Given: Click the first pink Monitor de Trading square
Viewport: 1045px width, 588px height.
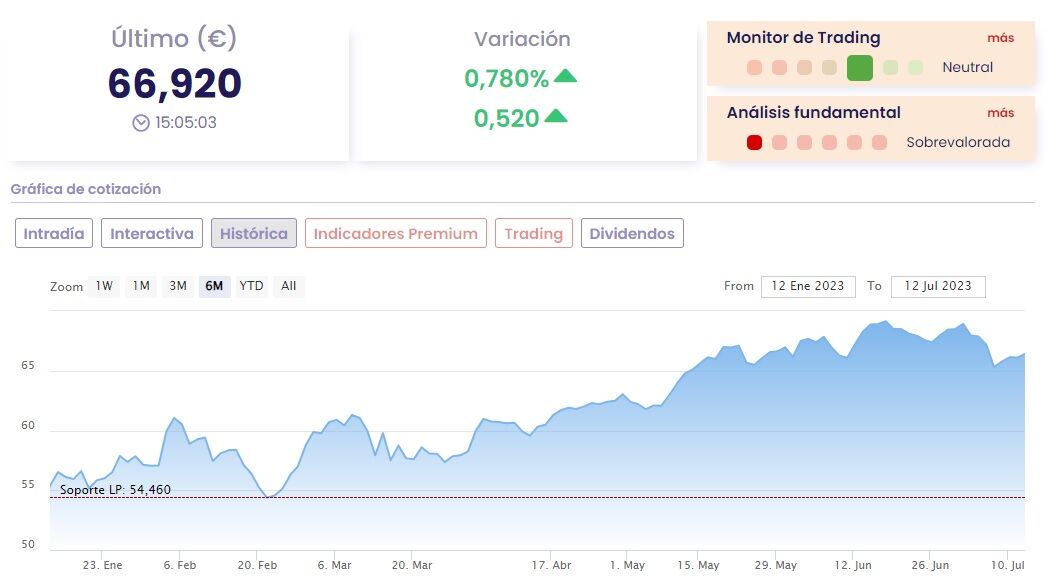Looking at the screenshot, I should (755, 68).
